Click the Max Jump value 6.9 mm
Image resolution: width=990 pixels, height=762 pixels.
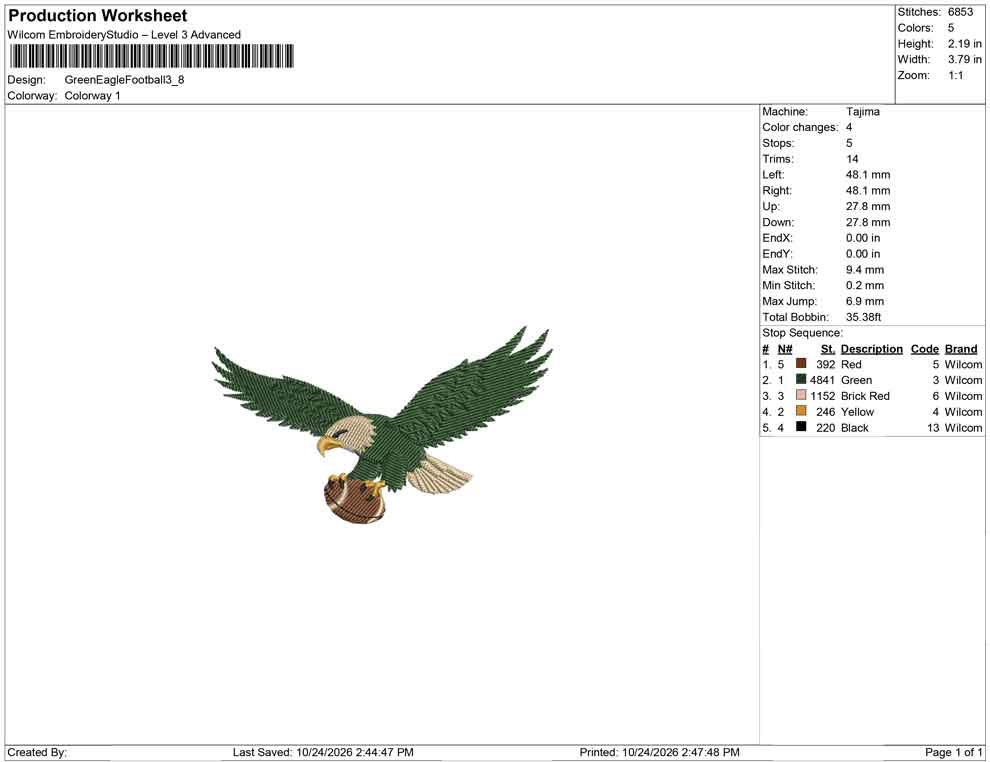click(x=865, y=301)
